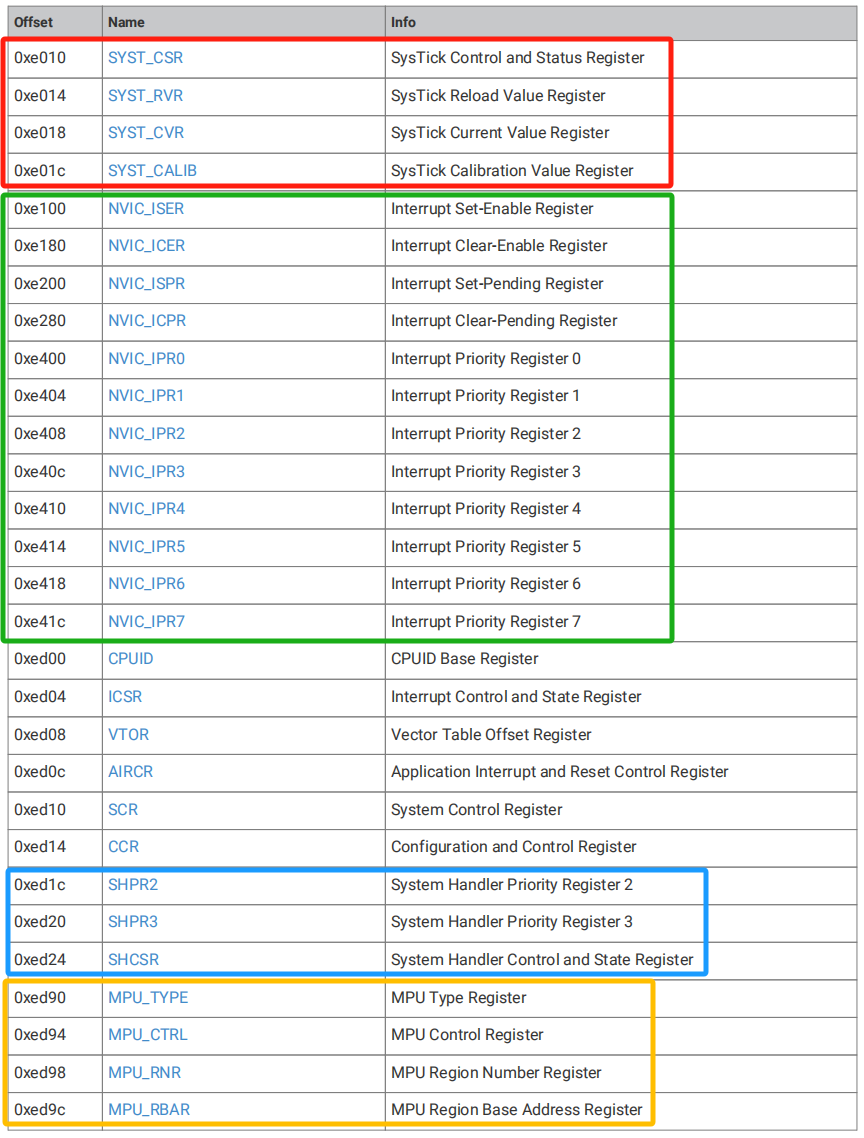Follow the NVIC_ICPR link
Image resolution: width=864 pixels, height=1138 pixels.
147,321
